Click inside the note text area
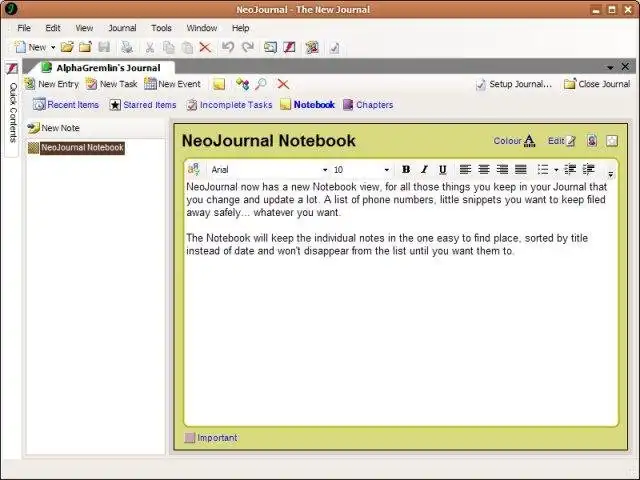640x480 pixels. 401,302
